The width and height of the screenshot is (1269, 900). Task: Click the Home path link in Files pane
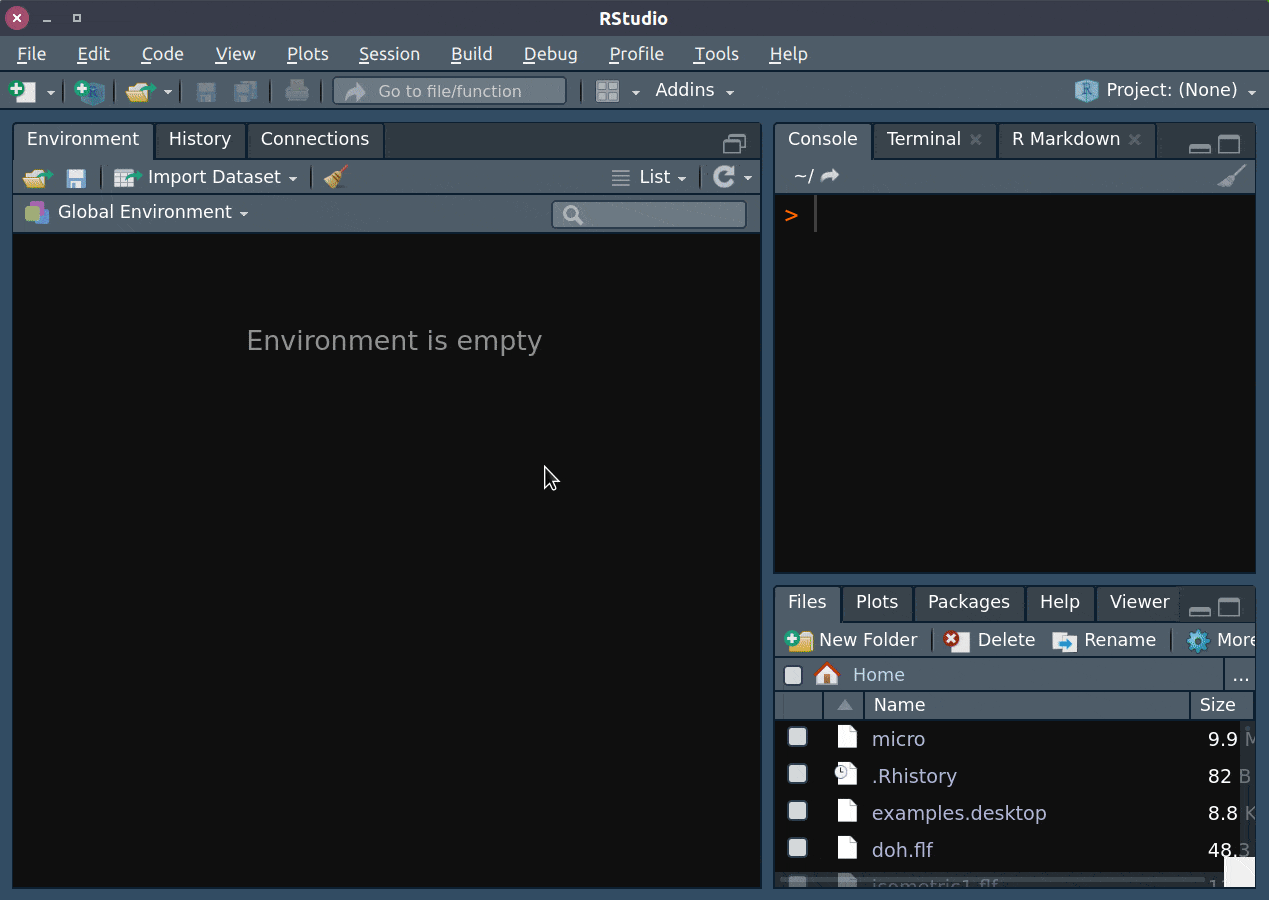878,675
